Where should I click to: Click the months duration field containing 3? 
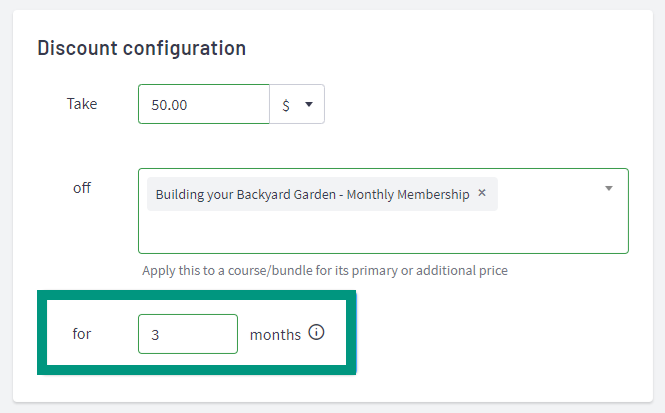click(188, 334)
